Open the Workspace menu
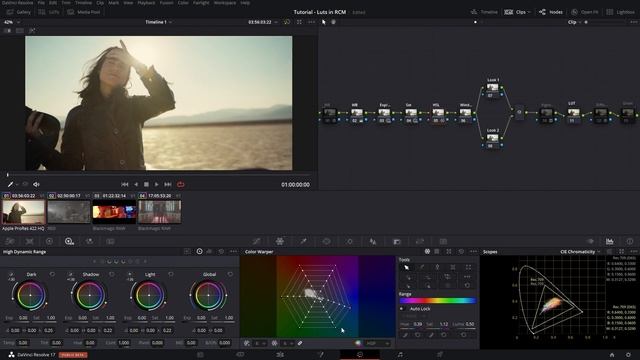The image size is (640, 360). [x=225, y=2]
